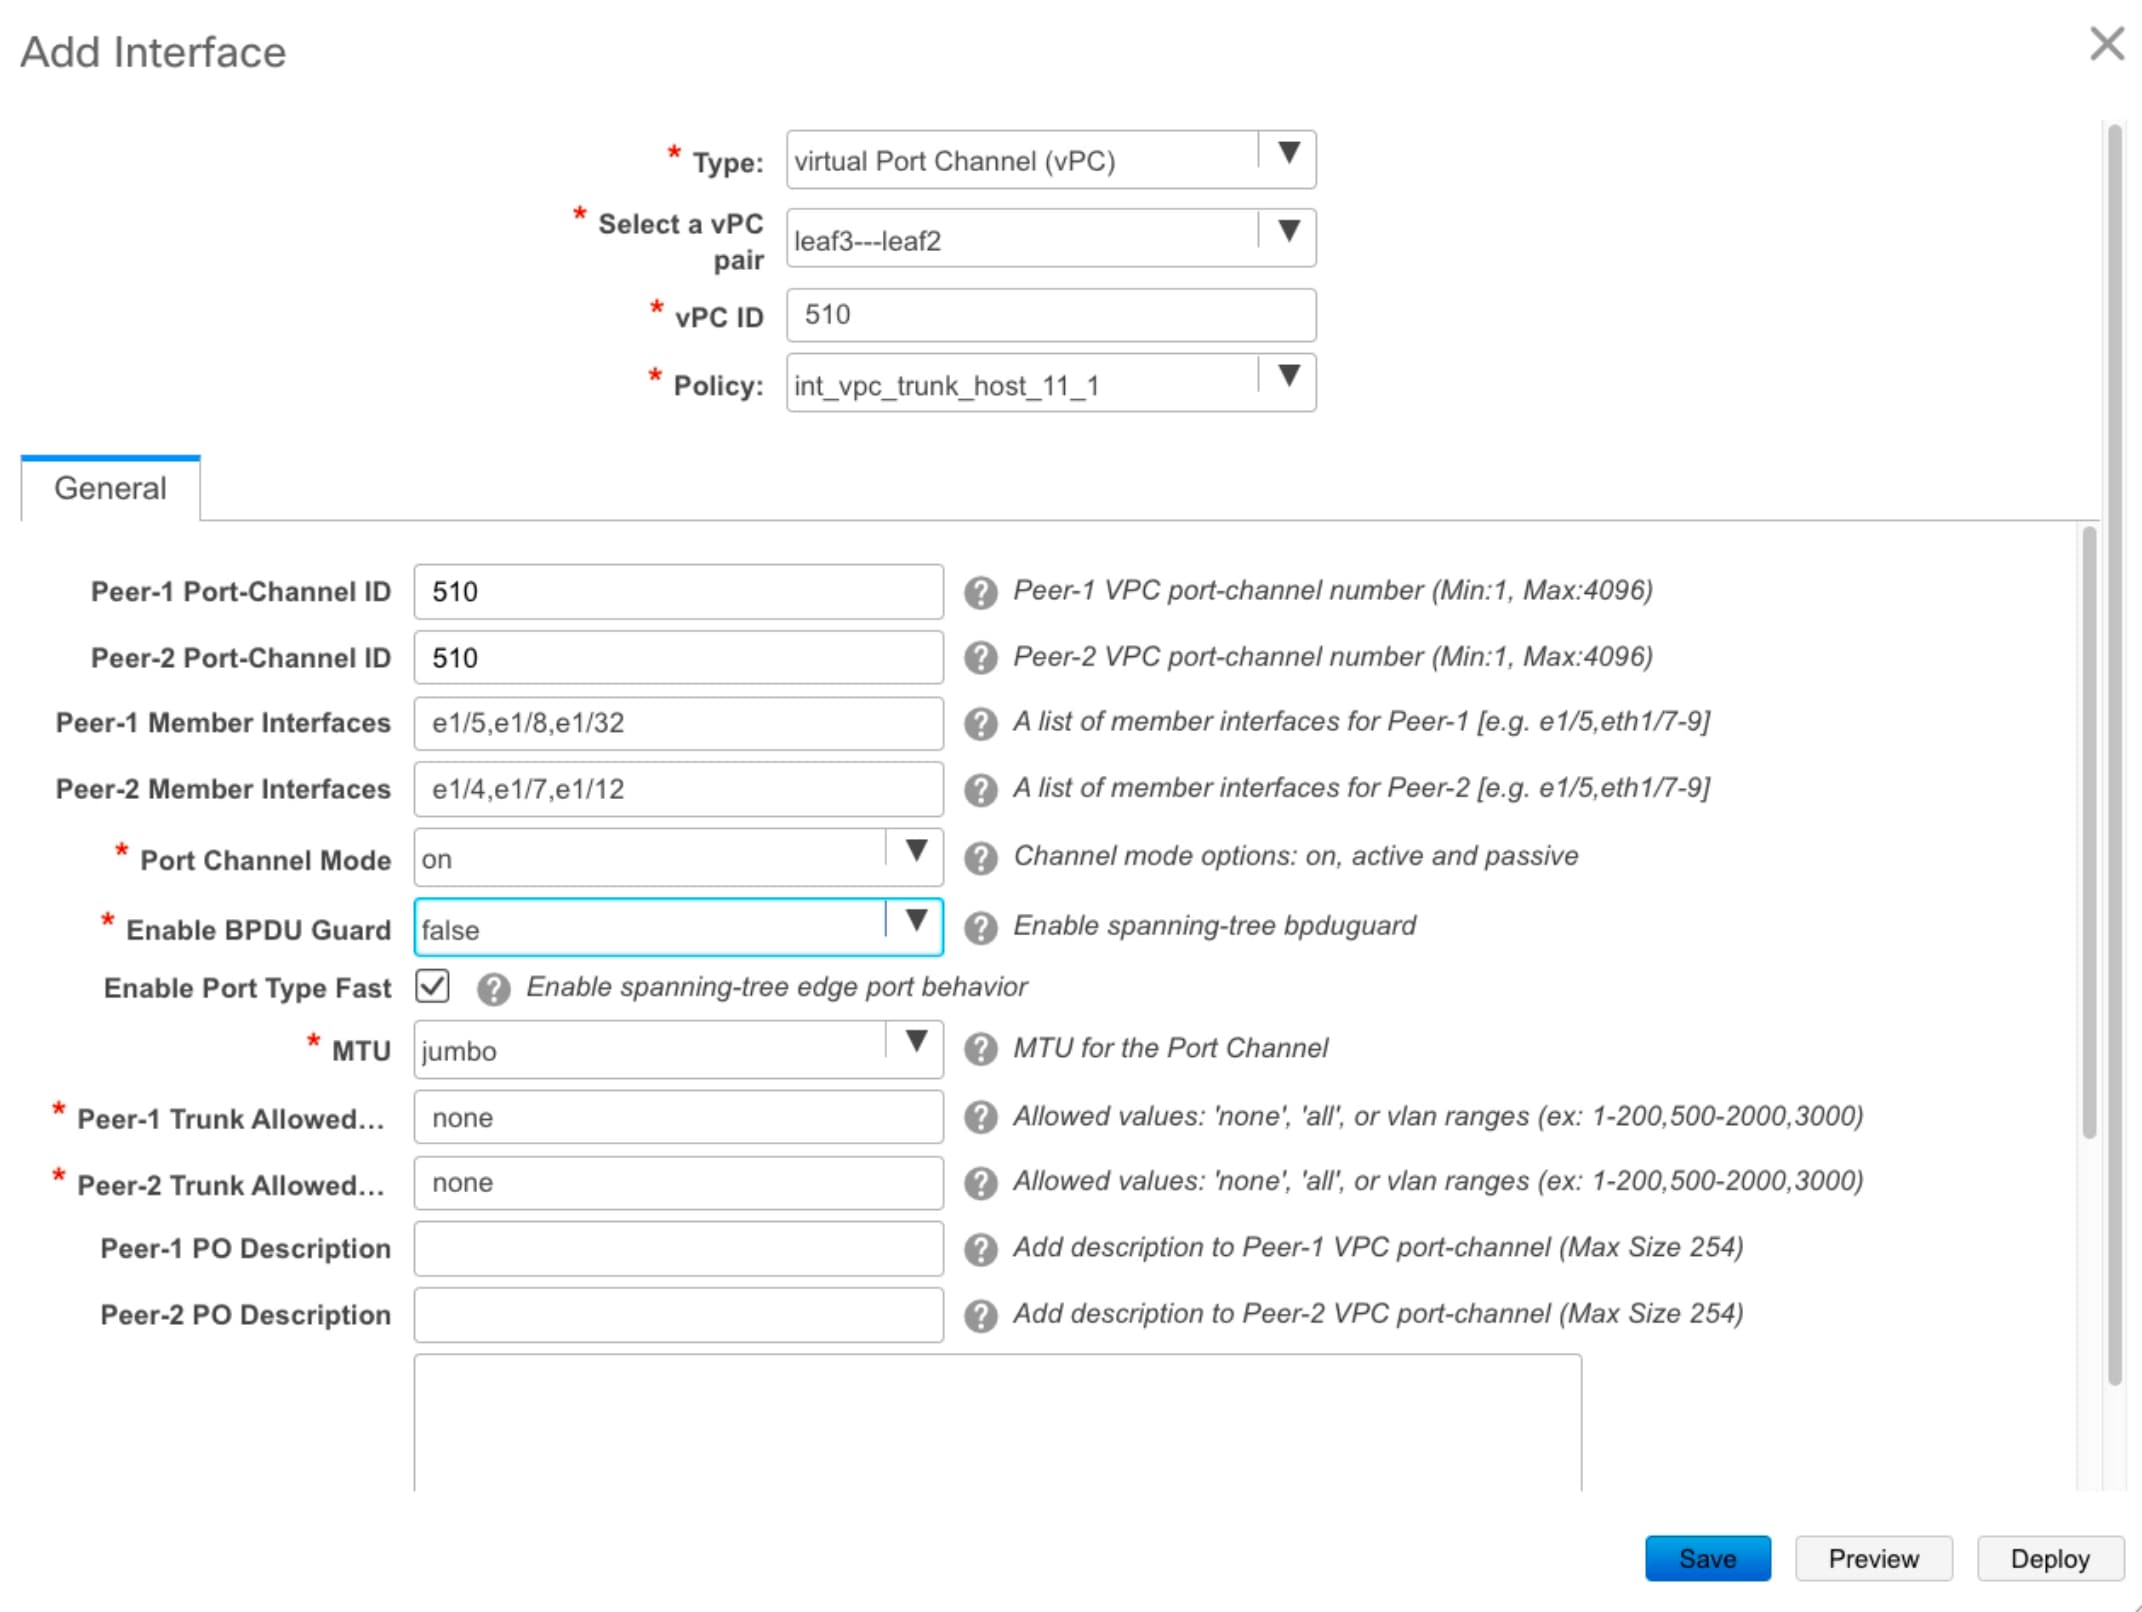Click help icon for Peer-1 Trunk Allowed
The height and width of the screenshot is (1612, 2142).
980,1117
